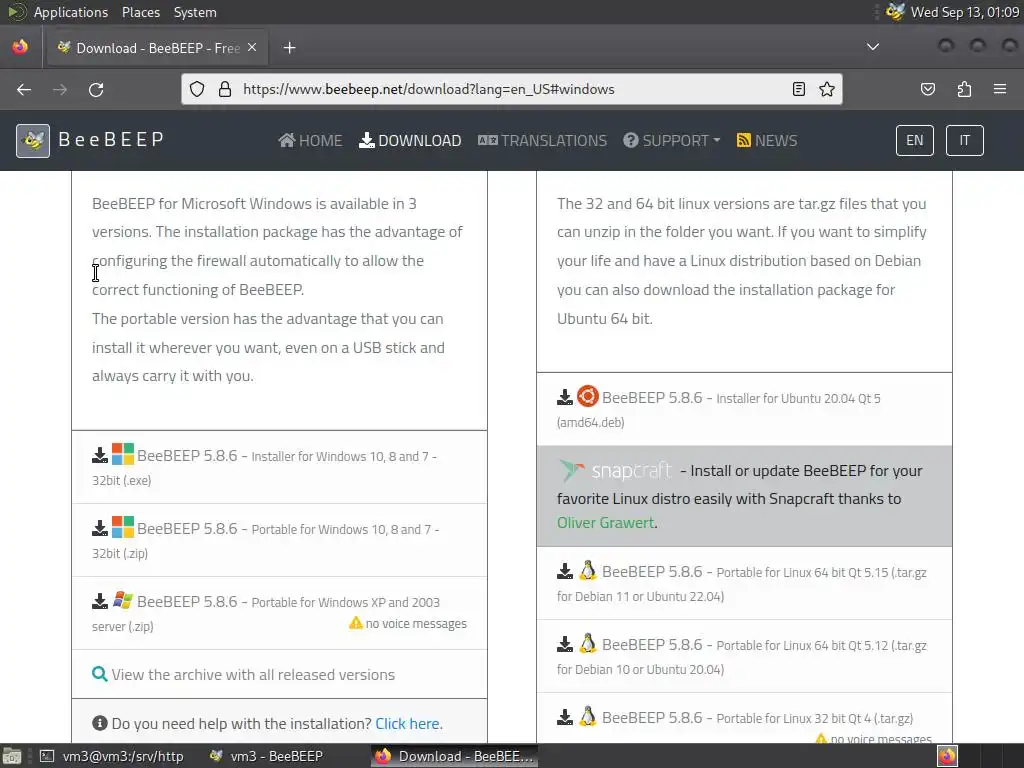Show the padlock connection security info

click(225, 89)
